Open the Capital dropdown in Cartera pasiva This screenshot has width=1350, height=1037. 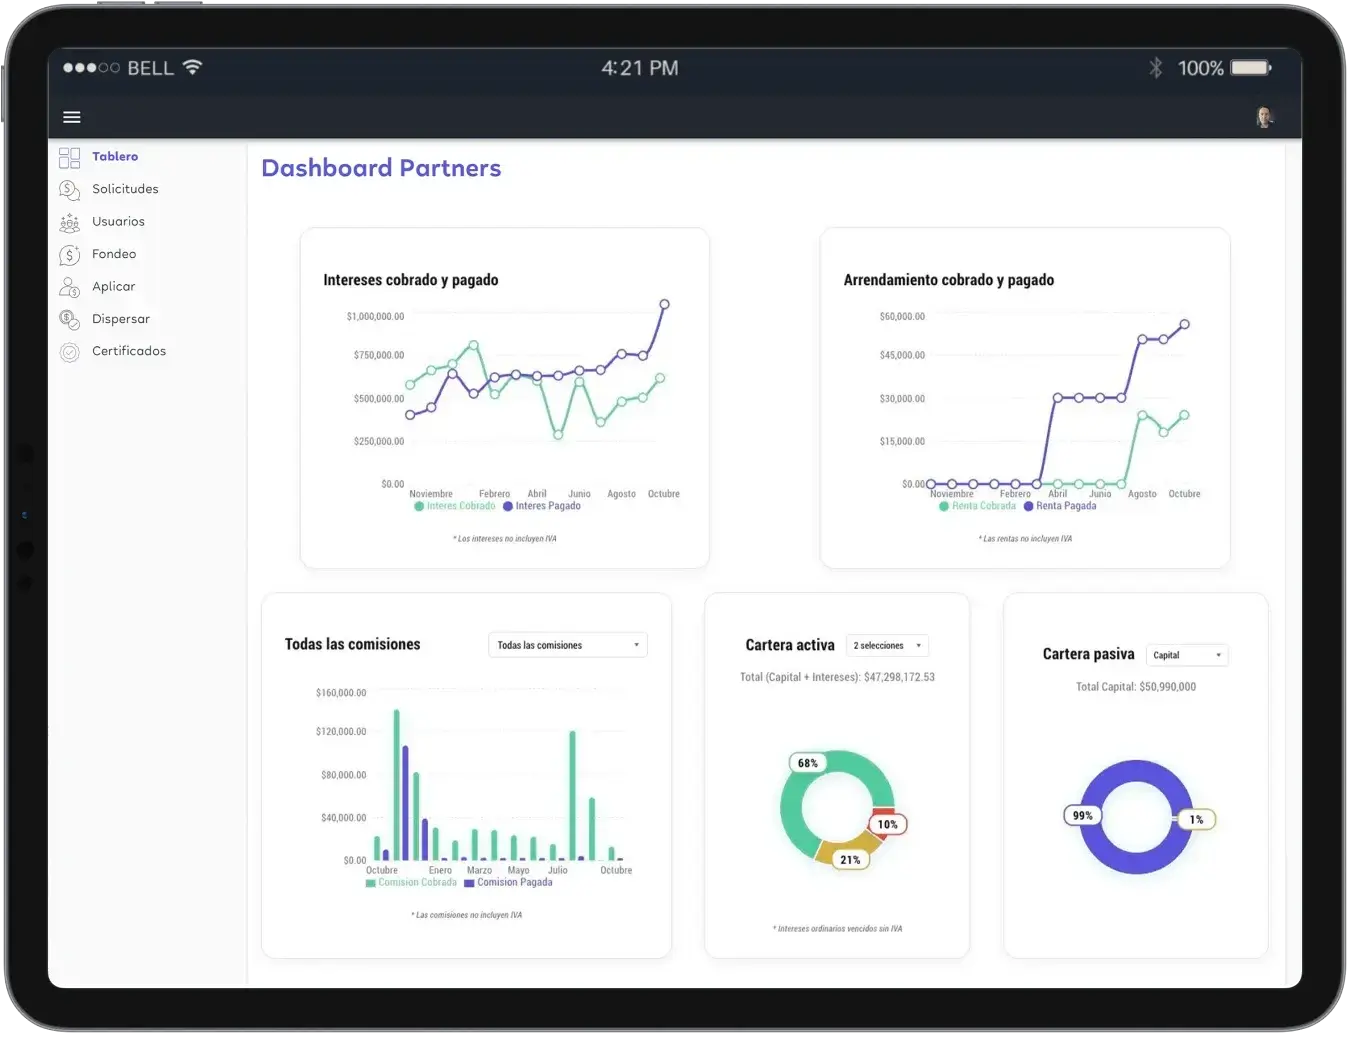tap(1187, 655)
